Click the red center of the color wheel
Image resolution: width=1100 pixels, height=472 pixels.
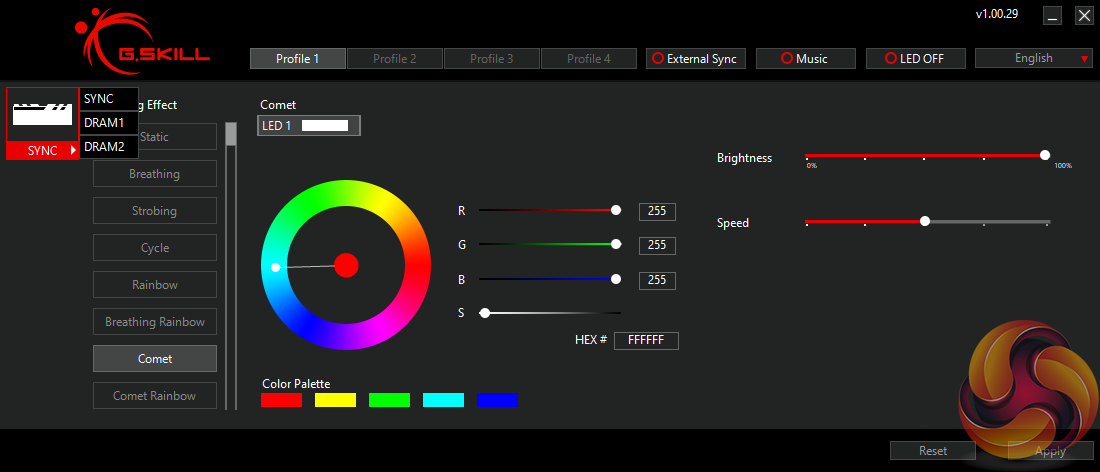coord(346,266)
